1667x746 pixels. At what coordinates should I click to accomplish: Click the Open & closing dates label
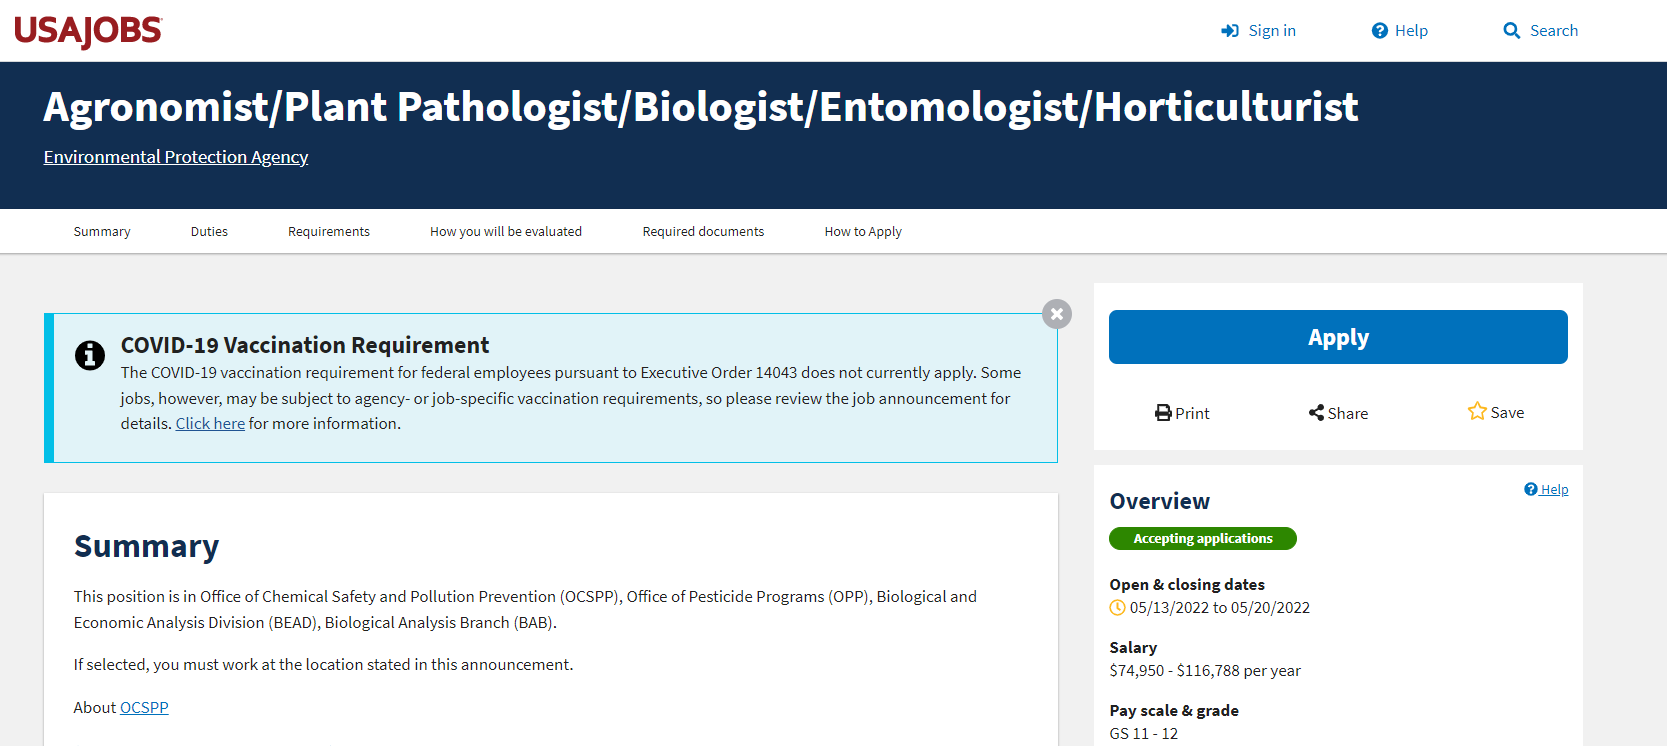tap(1187, 585)
